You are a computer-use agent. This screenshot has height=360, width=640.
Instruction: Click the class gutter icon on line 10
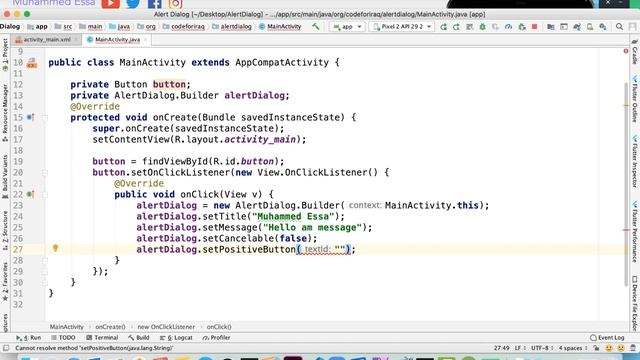coord(32,63)
